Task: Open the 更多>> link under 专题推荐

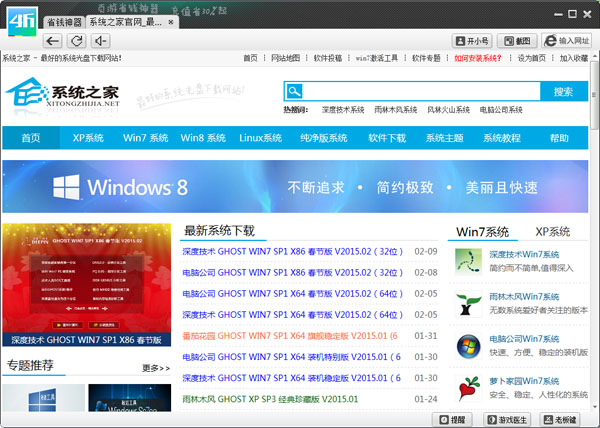Action: point(156,368)
